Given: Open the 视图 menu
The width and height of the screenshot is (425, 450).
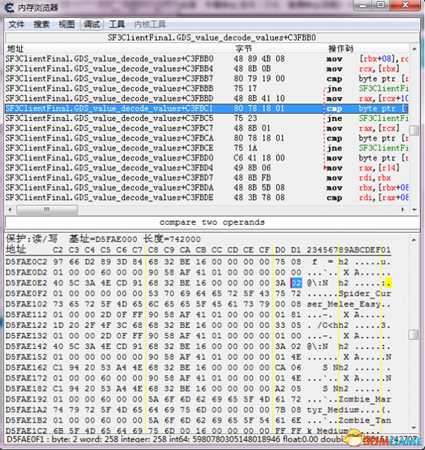Looking at the screenshot, I should pos(66,24).
